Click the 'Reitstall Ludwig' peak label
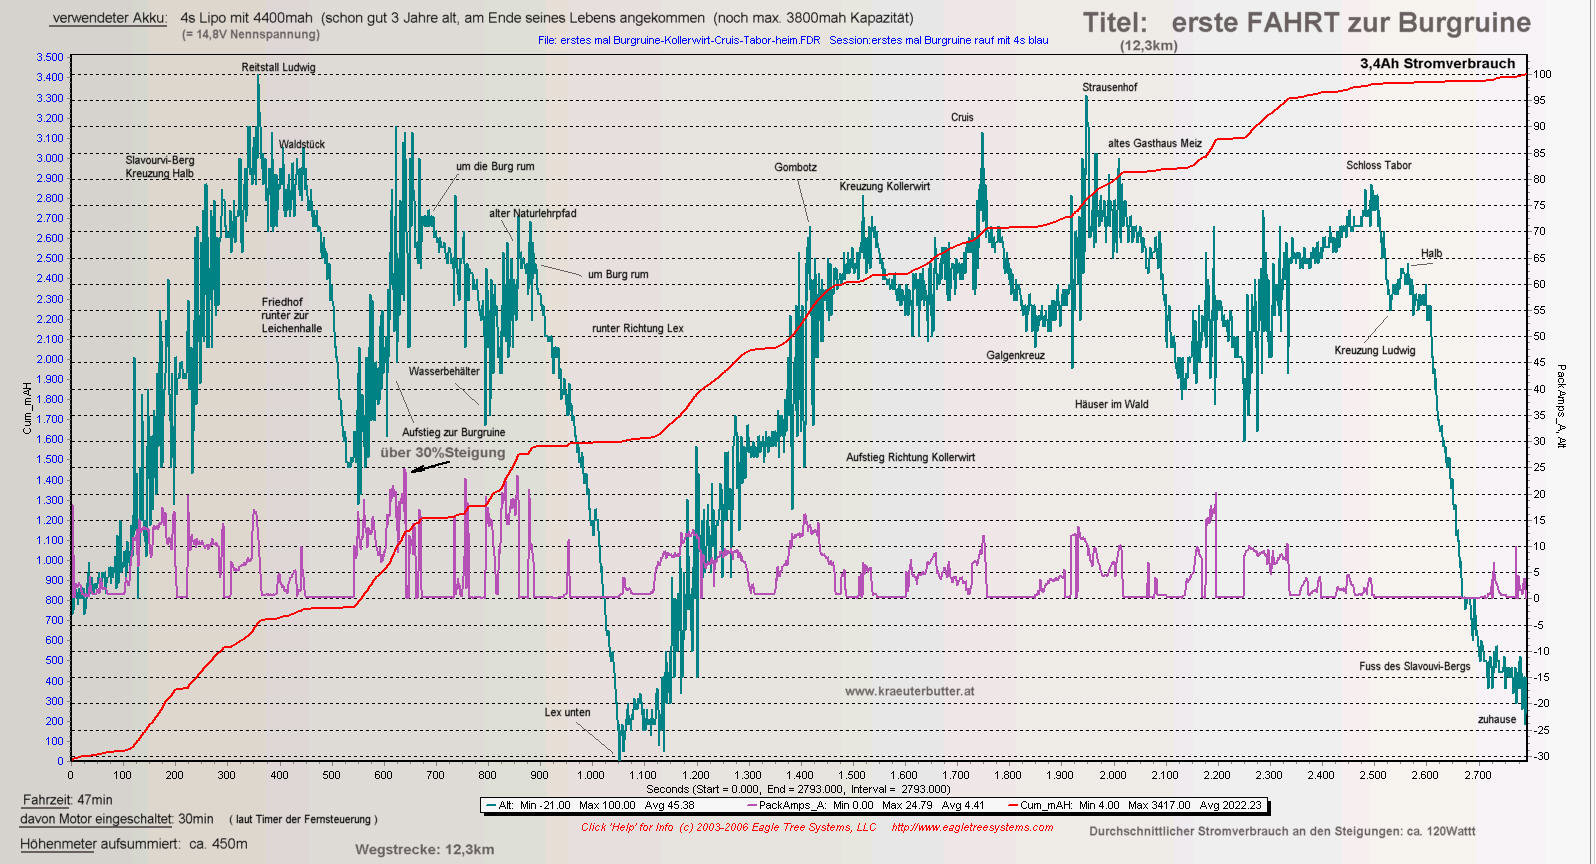 pyautogui.click(x=278, y=67)
